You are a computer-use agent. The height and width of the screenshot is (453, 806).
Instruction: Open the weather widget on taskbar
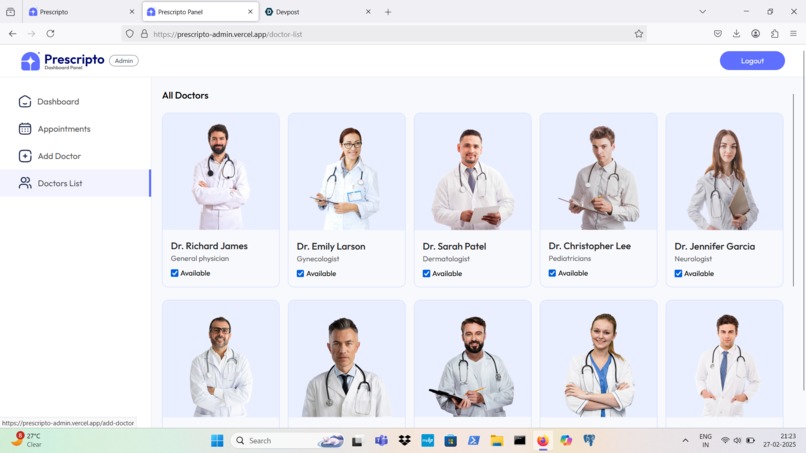[x=27, y=440]
